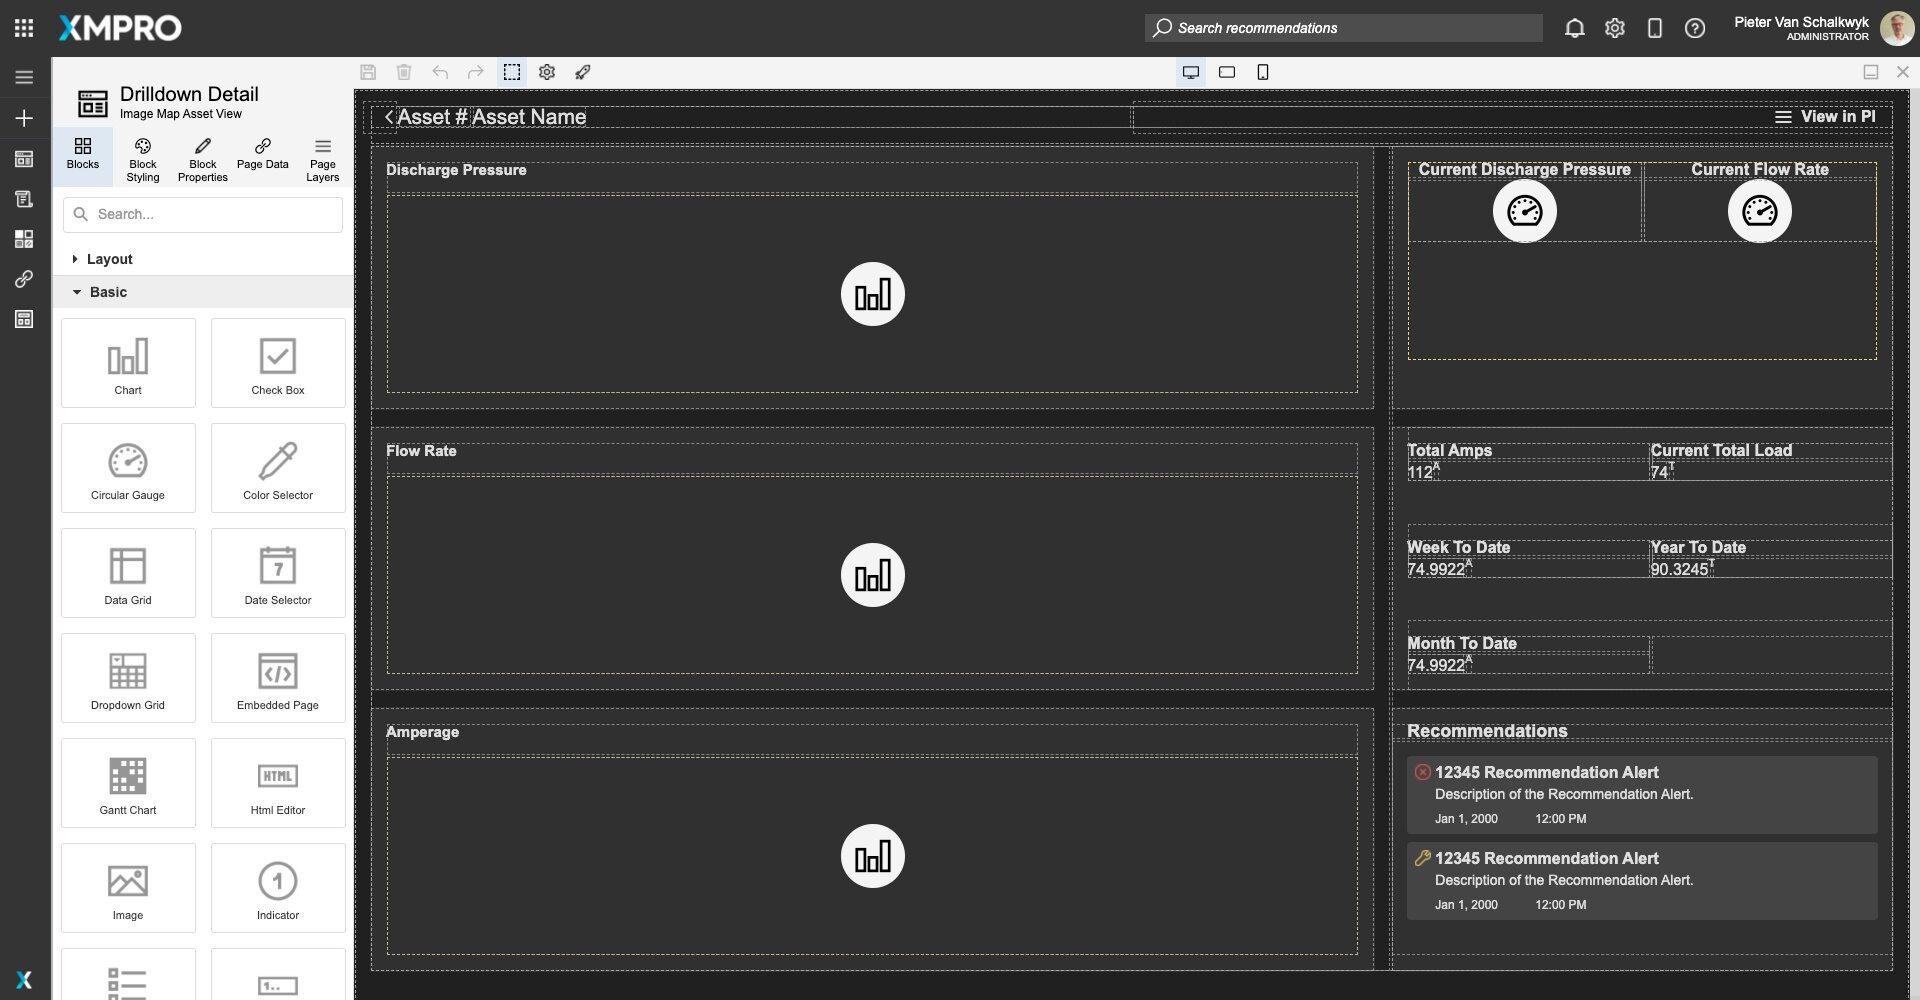
Task: Click the back arrow beside Asset Name
Action: coord(389,116)
